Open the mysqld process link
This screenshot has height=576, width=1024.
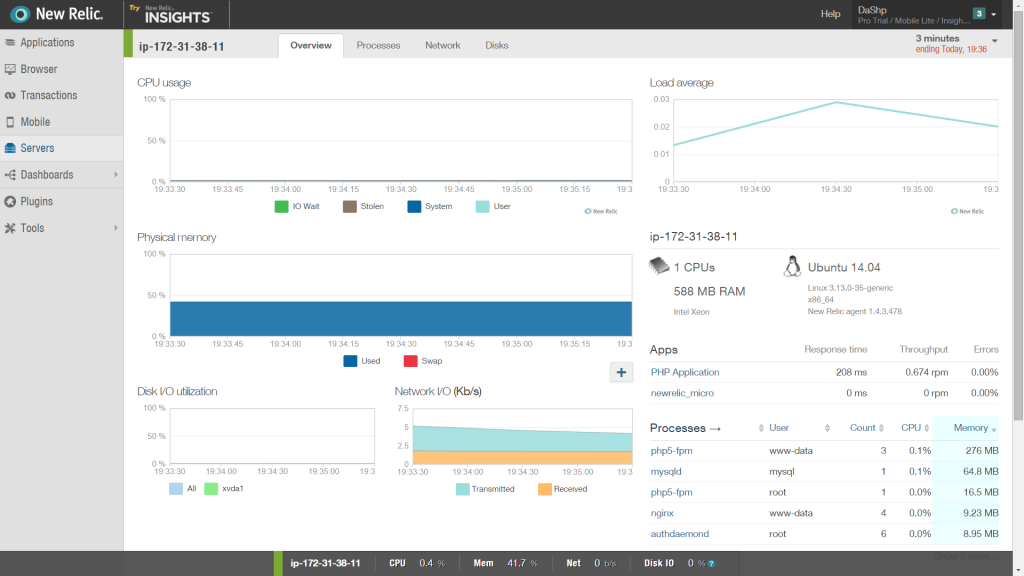[x=665, y=472]
